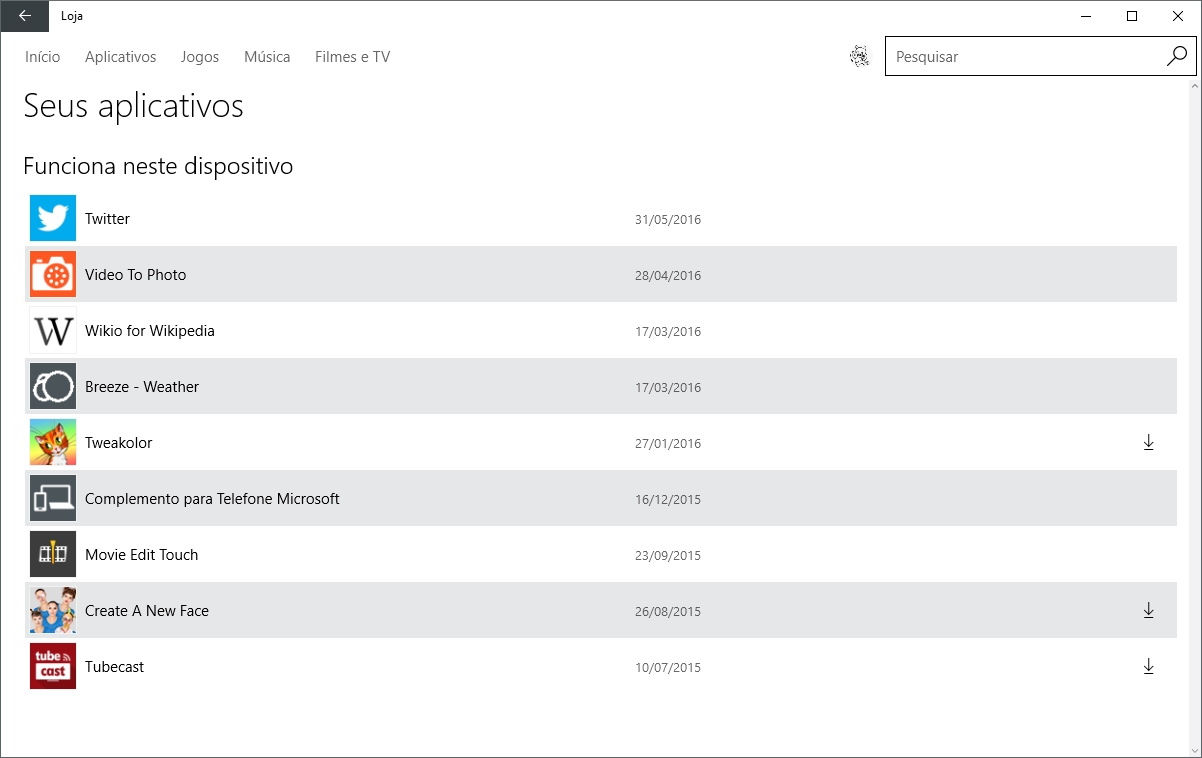Open the Movie Edit Touch icon
This screenshot has width=1202, height=758.
click(53, 554)
